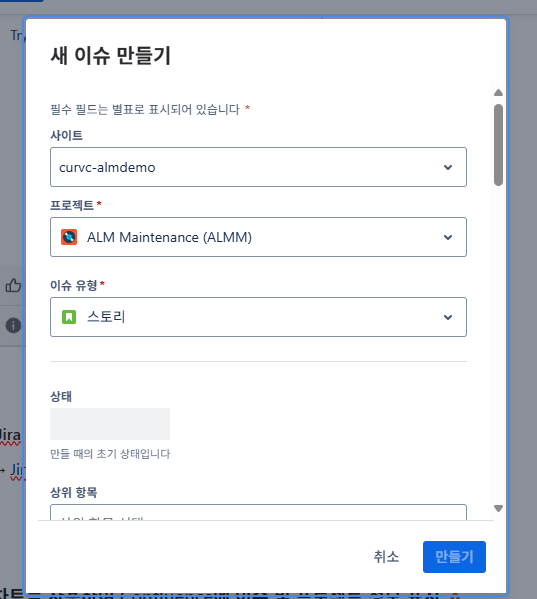Screen dimensions: 537x599
Task: Click the 프로젝트 field label
Action: [72, 205]
